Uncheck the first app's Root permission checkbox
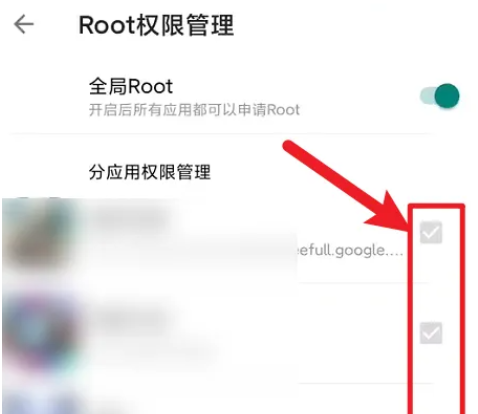 click(431, 232)
